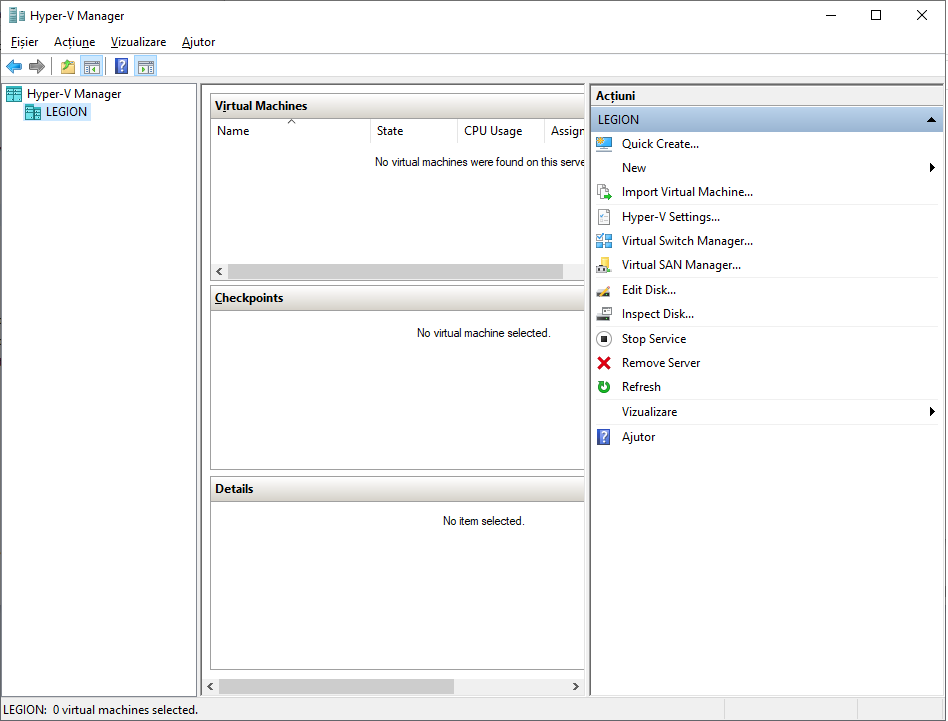This screenshot has height=721, width=948.
Task: Select Hyper-V Manager root tree node
Action: 73,94
